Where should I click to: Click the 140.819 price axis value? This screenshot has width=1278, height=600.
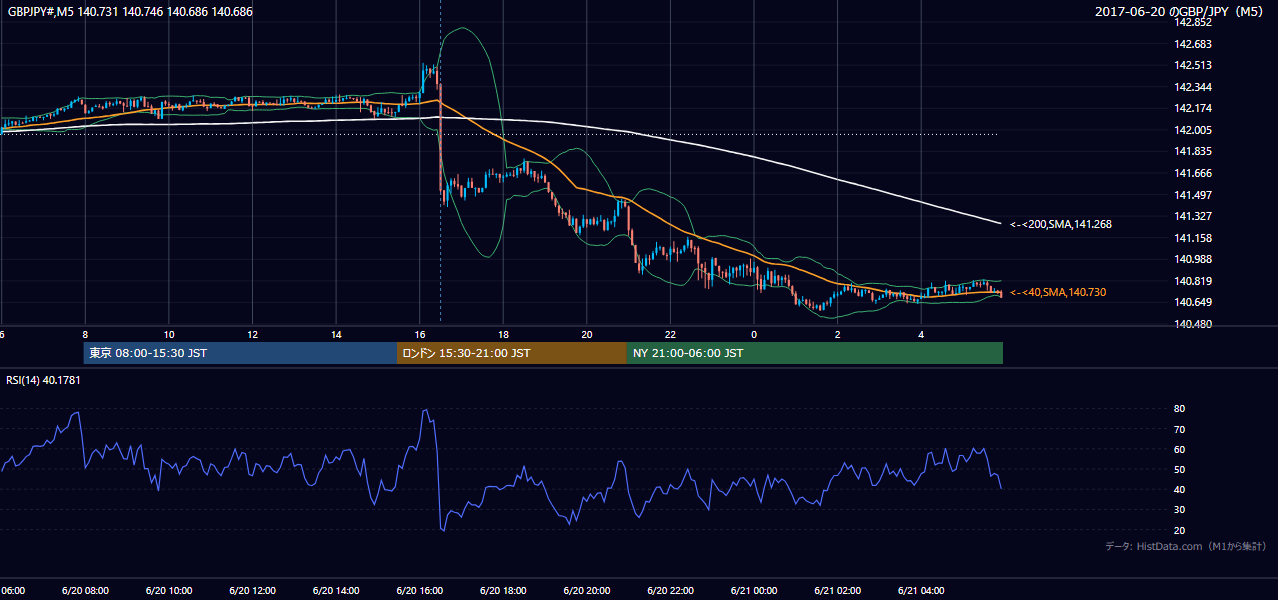(x=1194, y=281)
